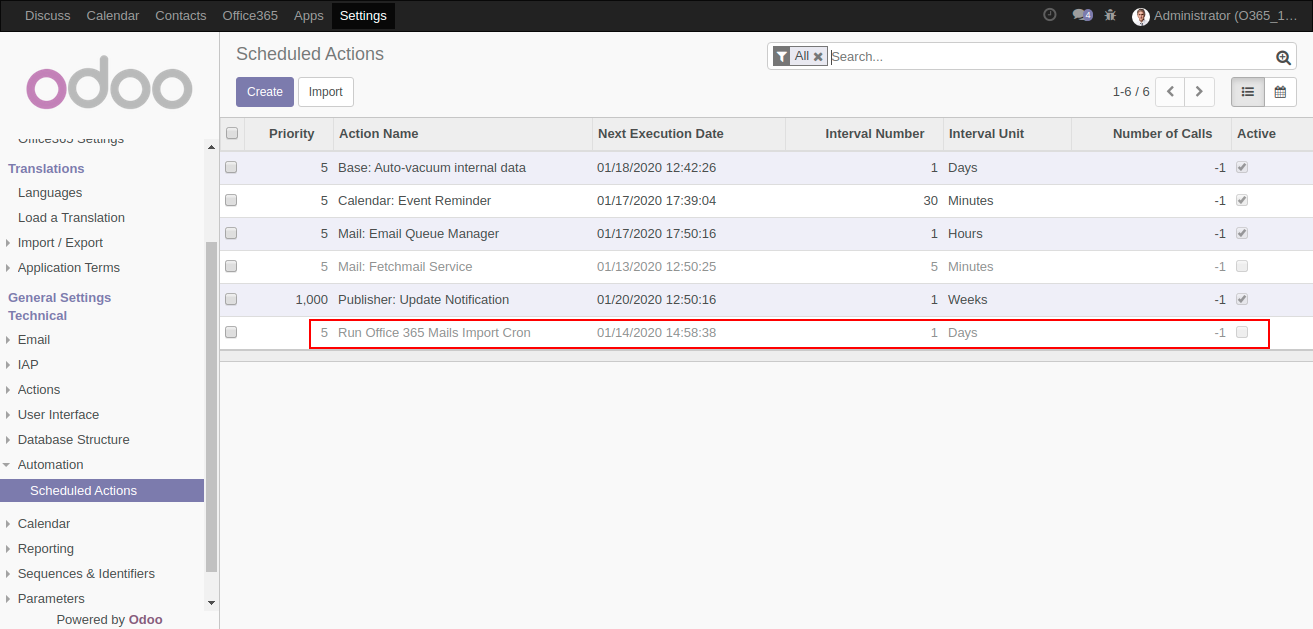Expand the Reporting section
Screen dimensions: 1313x629
[x=46, y=548]
